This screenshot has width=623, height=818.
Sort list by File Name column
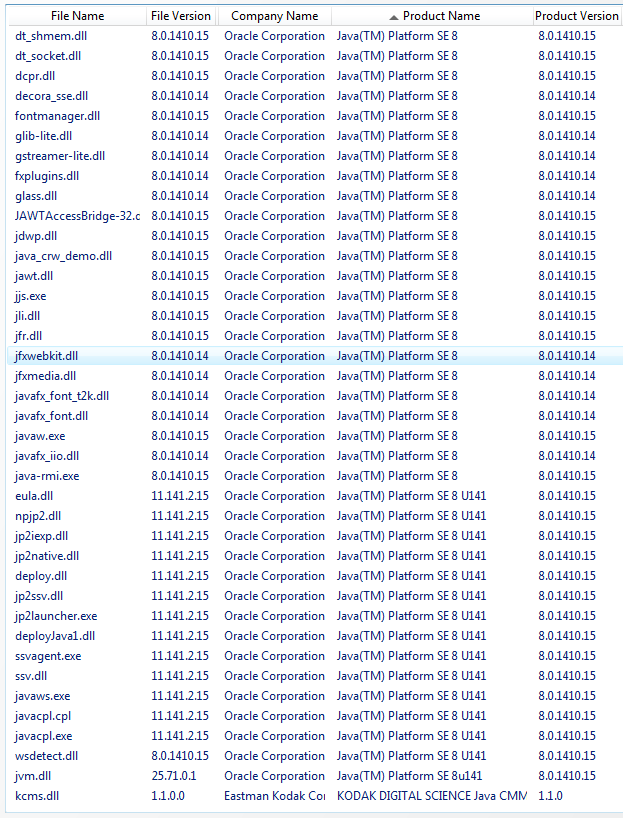click(x=76, y=16)
